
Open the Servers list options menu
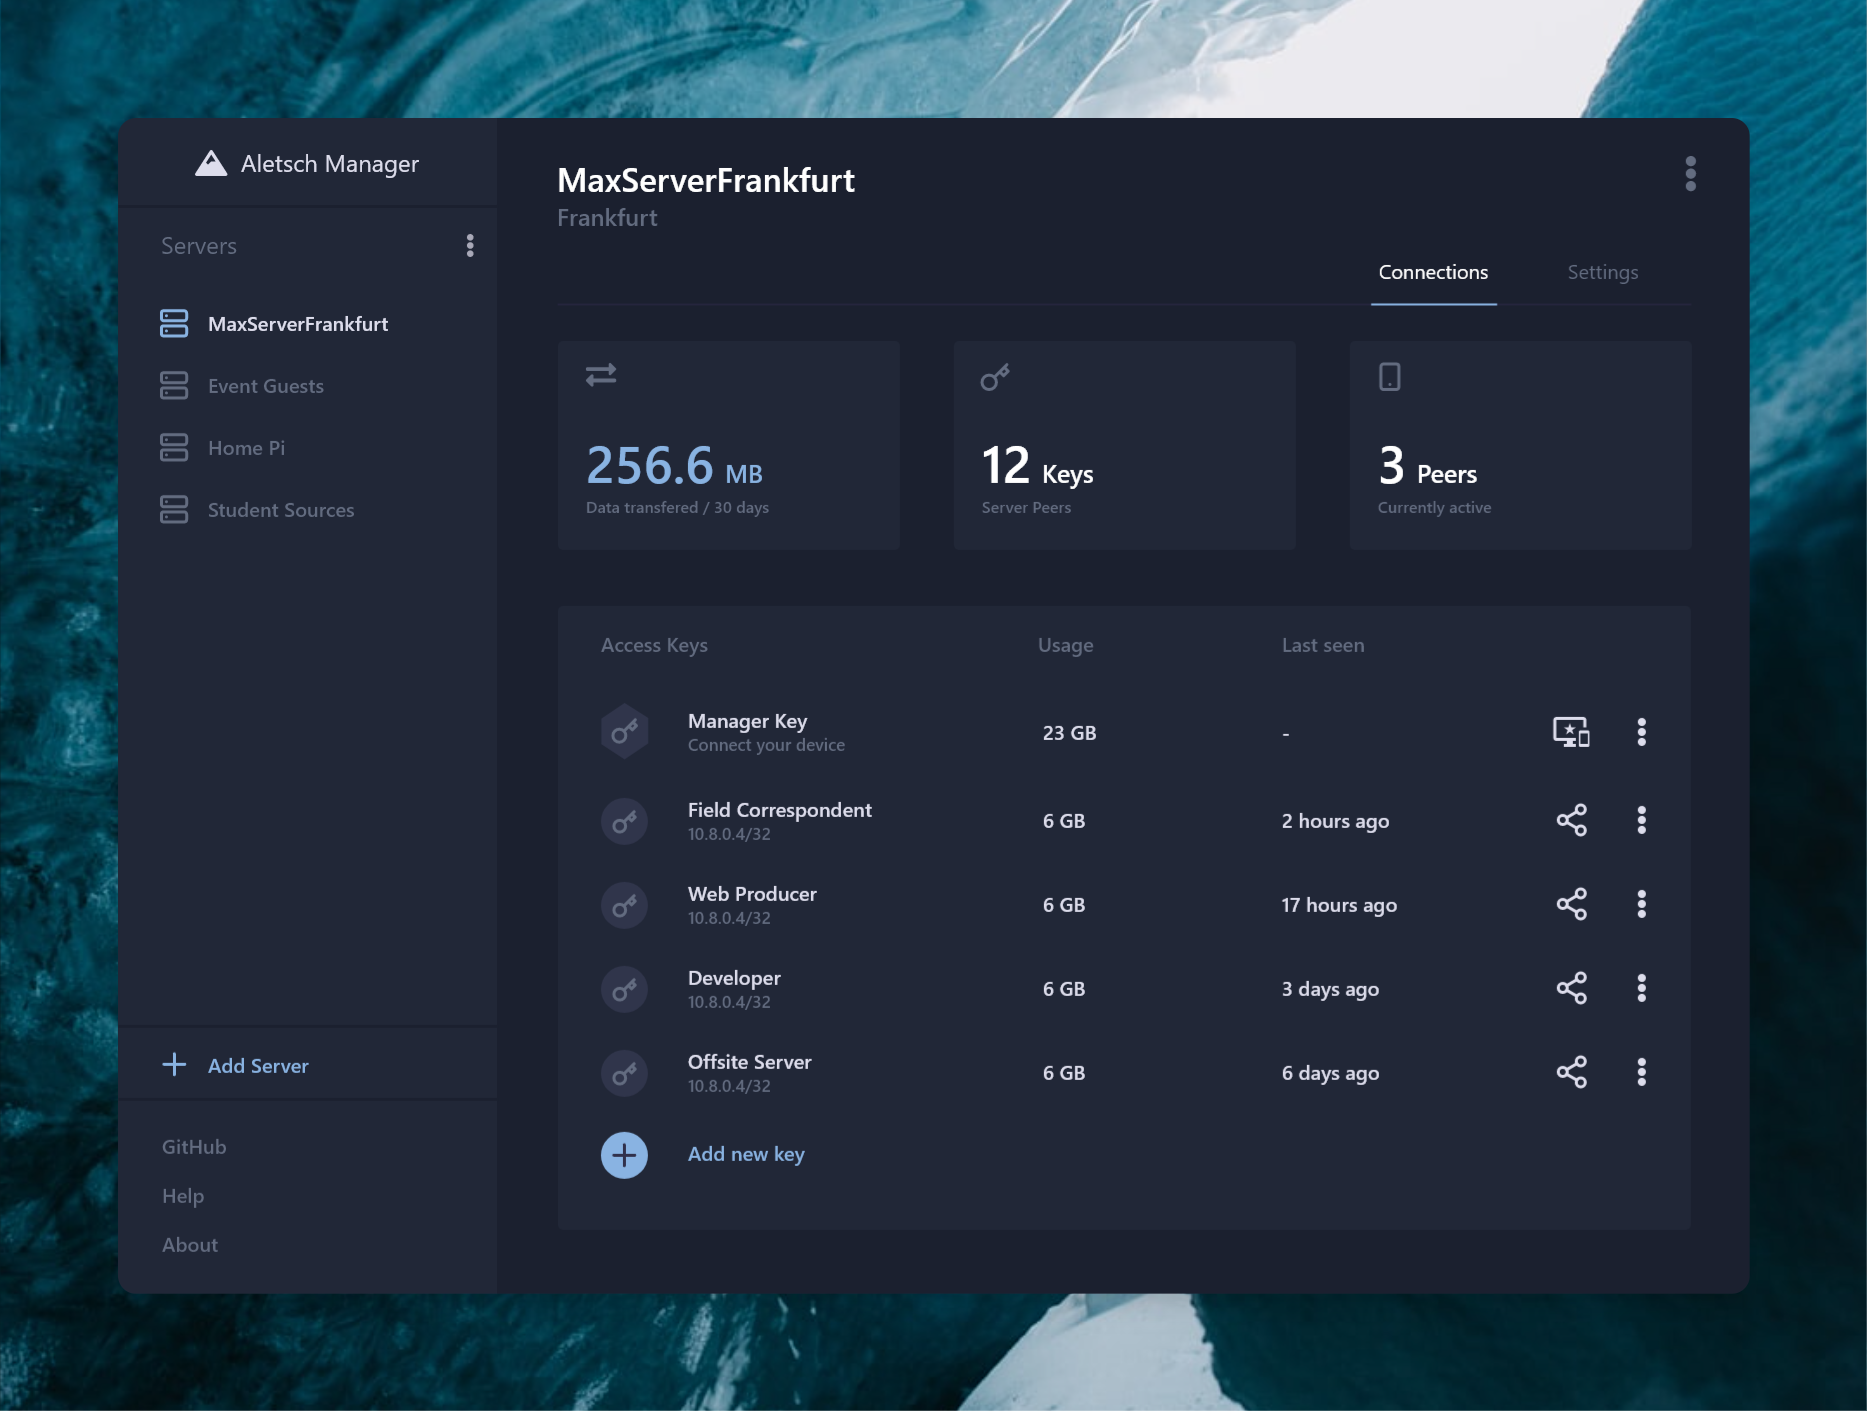pyautogui.click(x=470, y=246)
